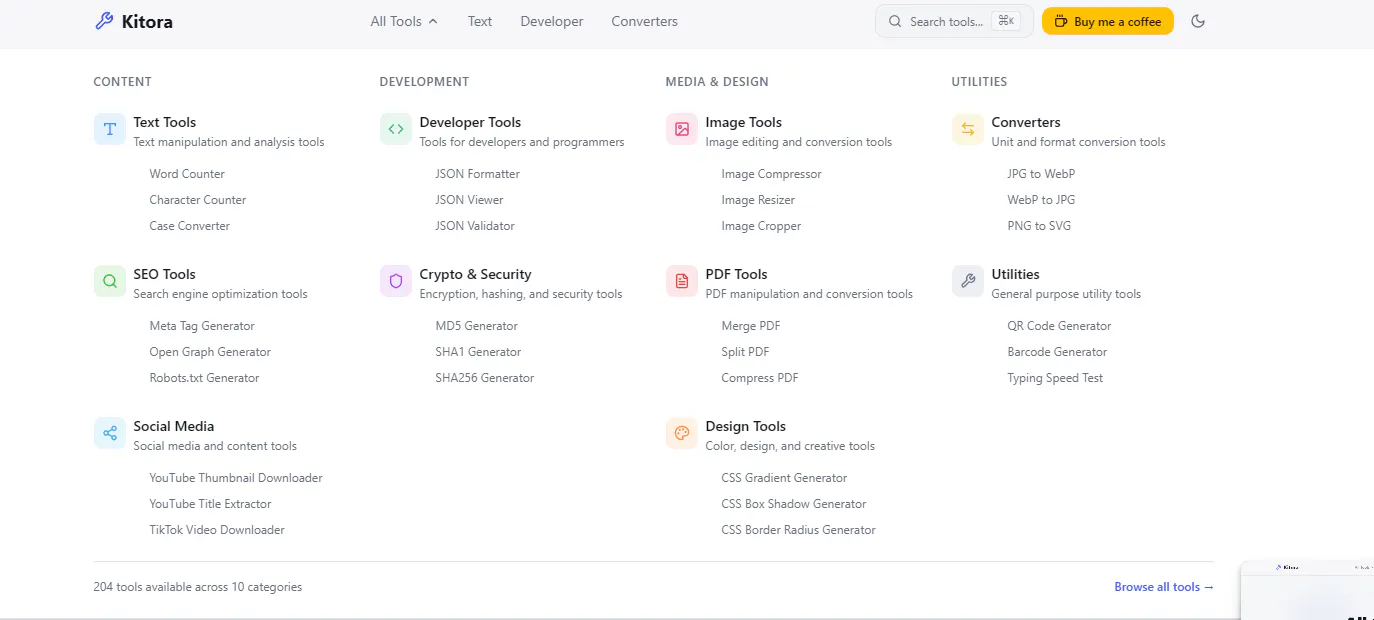The width and height of the screenshot is (1374, 620).
Task: Click the coffee cup icon in button
Action: point(1061,21)
